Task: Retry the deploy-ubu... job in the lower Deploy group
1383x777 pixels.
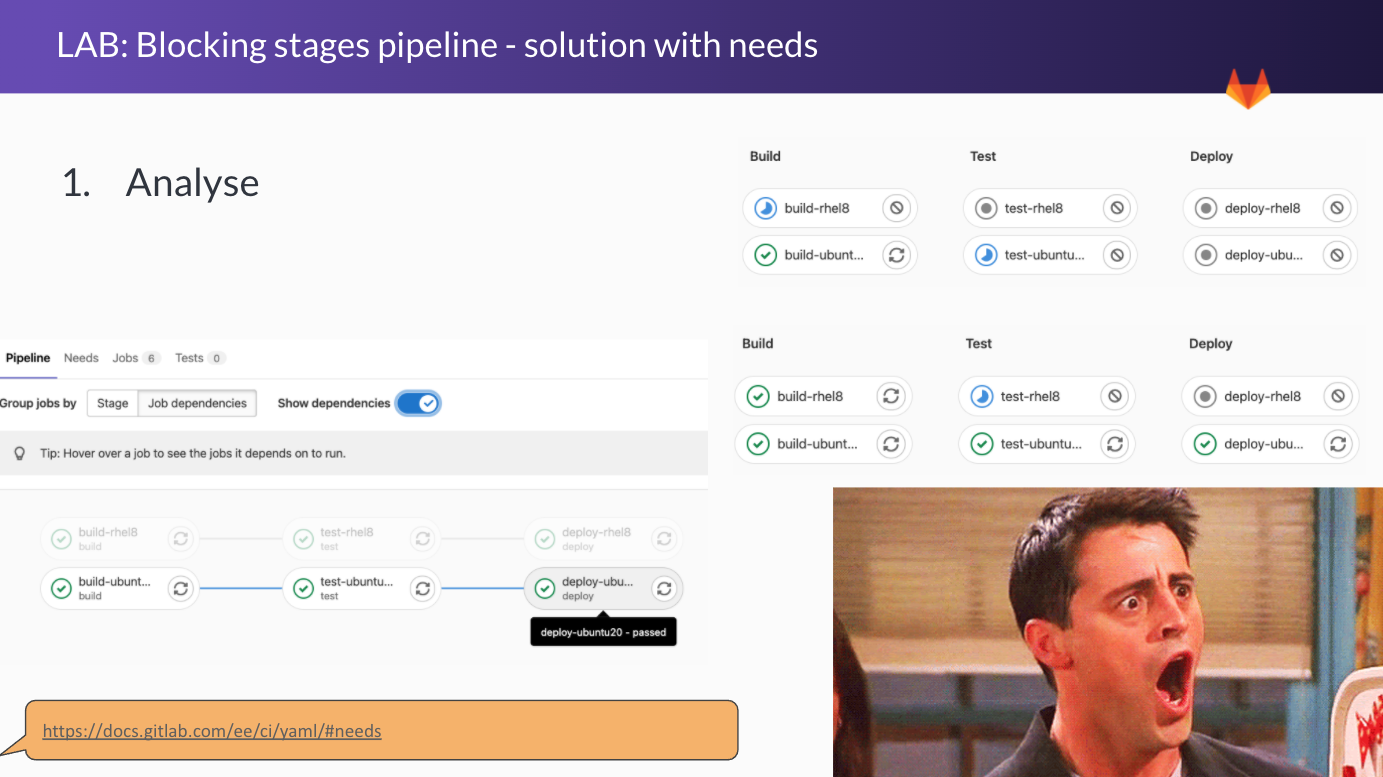Action: [x=1337, y=443]
